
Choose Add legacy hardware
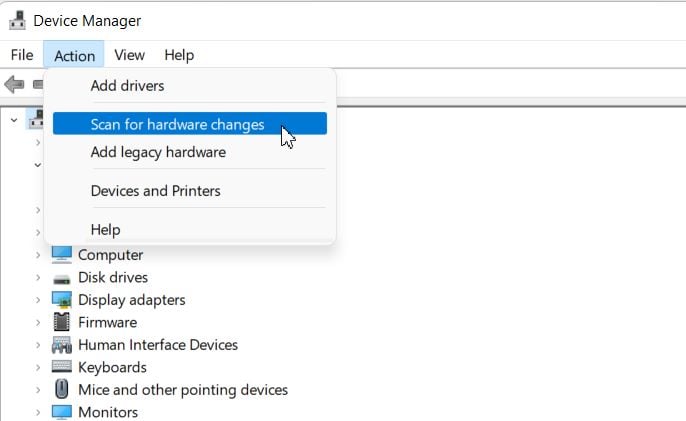click(158, 152)
